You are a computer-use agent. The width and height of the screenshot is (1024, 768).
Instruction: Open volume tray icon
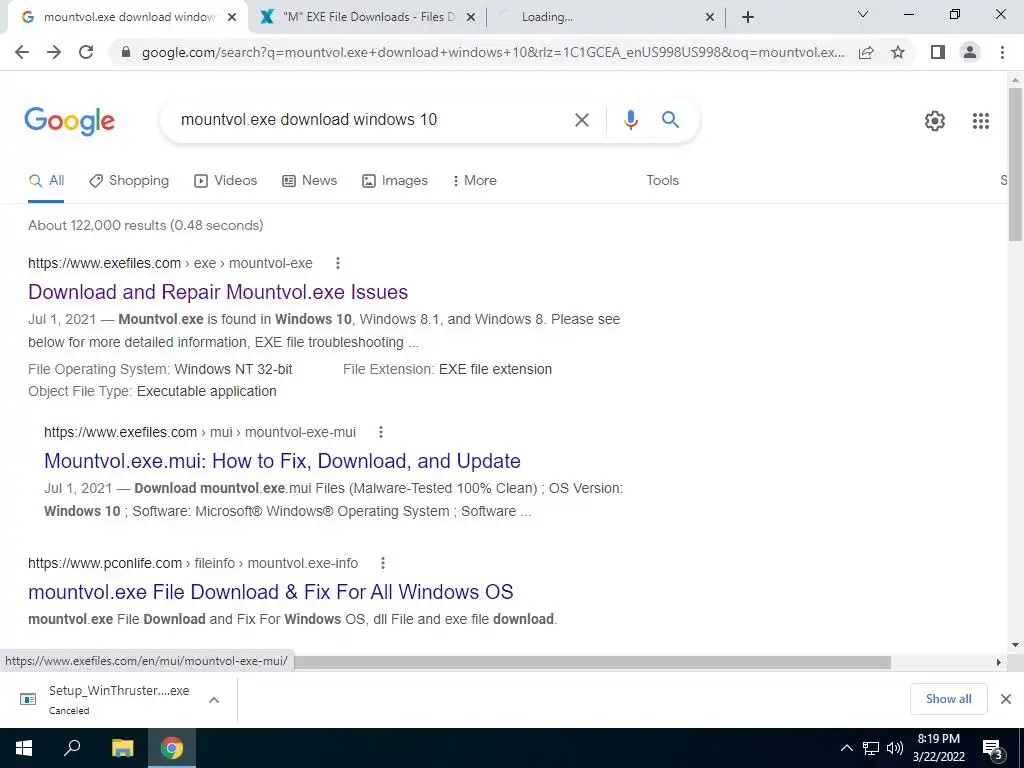click(x=894, y=748)
